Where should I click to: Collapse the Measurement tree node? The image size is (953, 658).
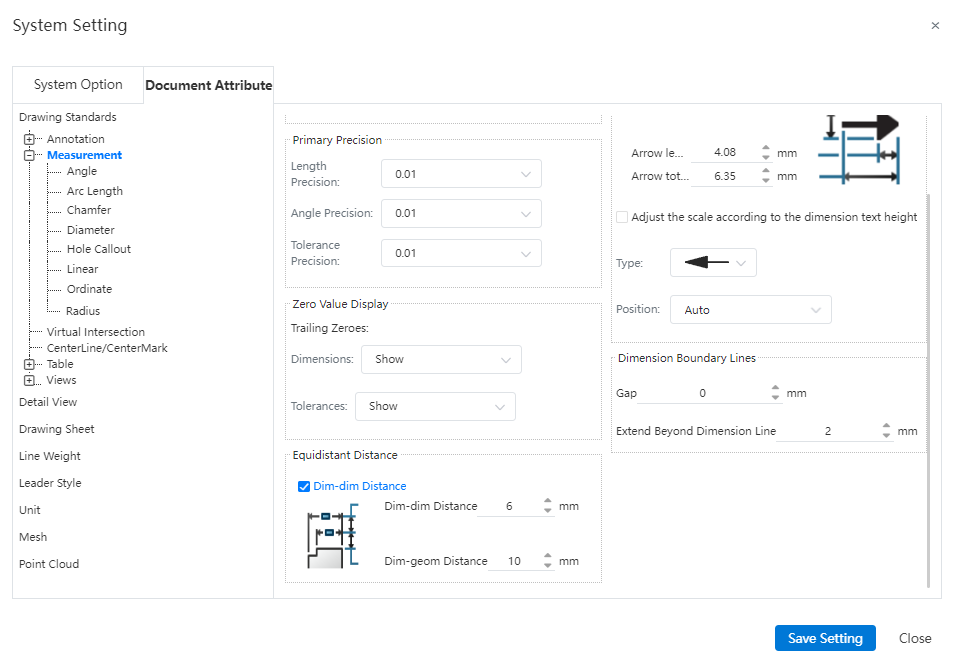pos(30,155)
